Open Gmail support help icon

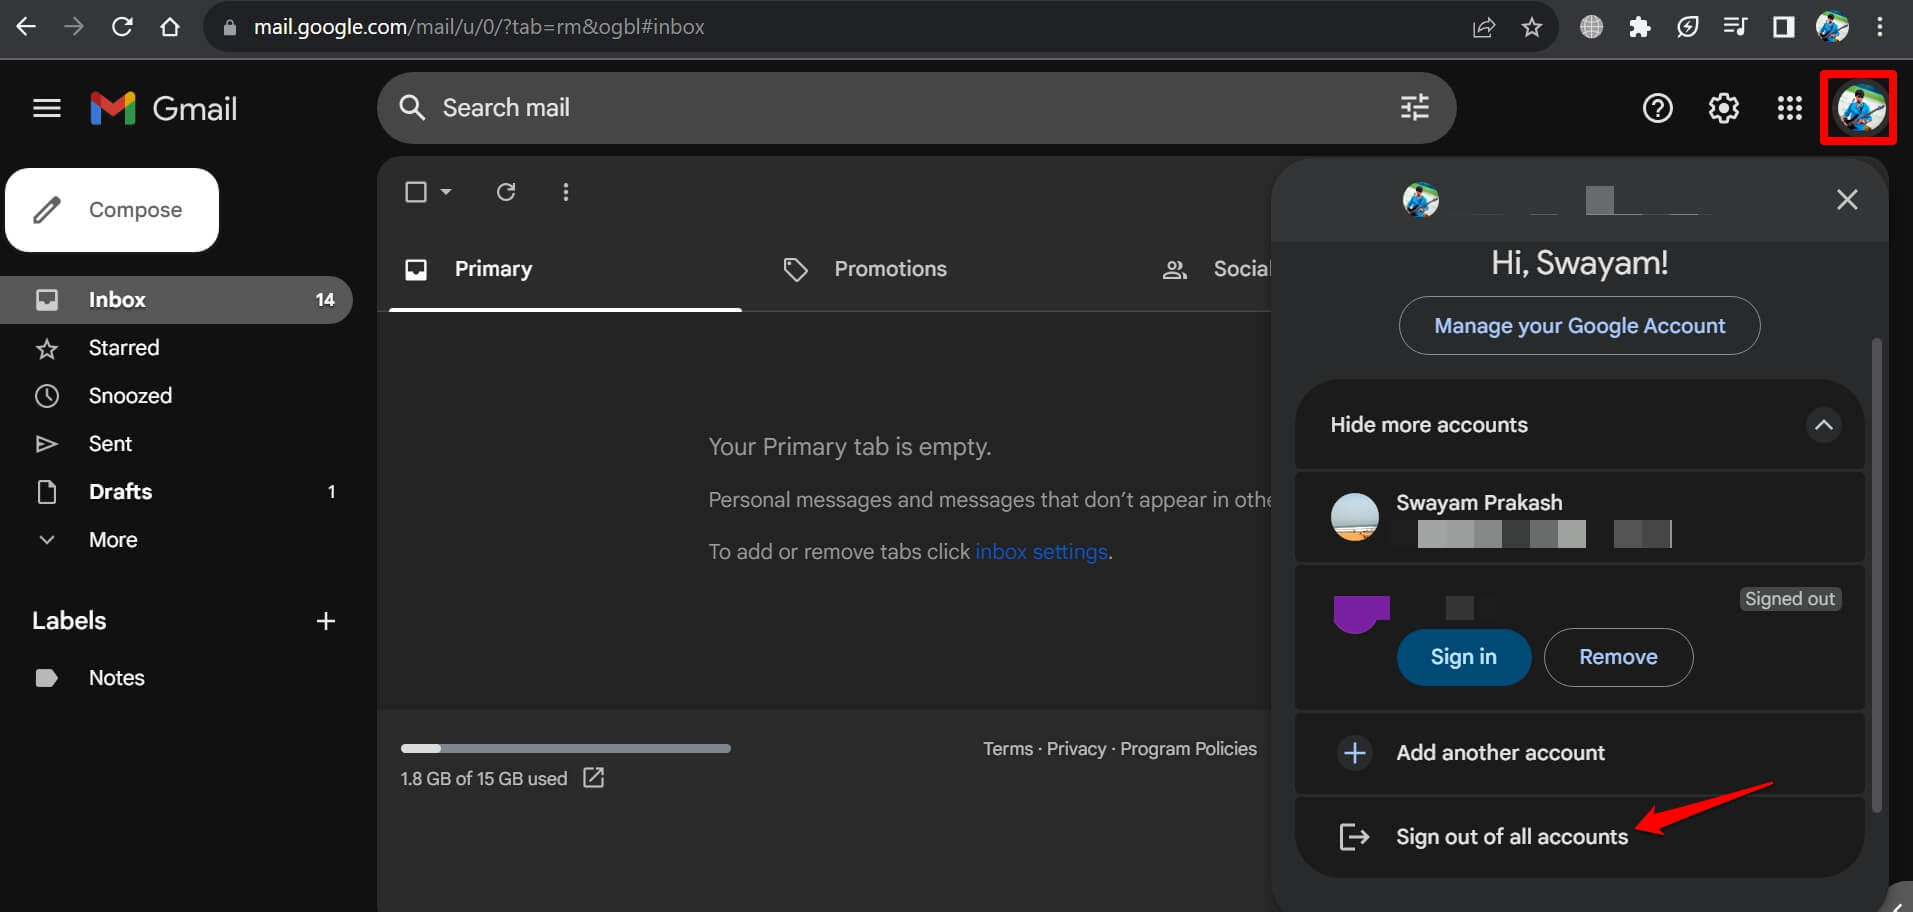pos(1657,108)
